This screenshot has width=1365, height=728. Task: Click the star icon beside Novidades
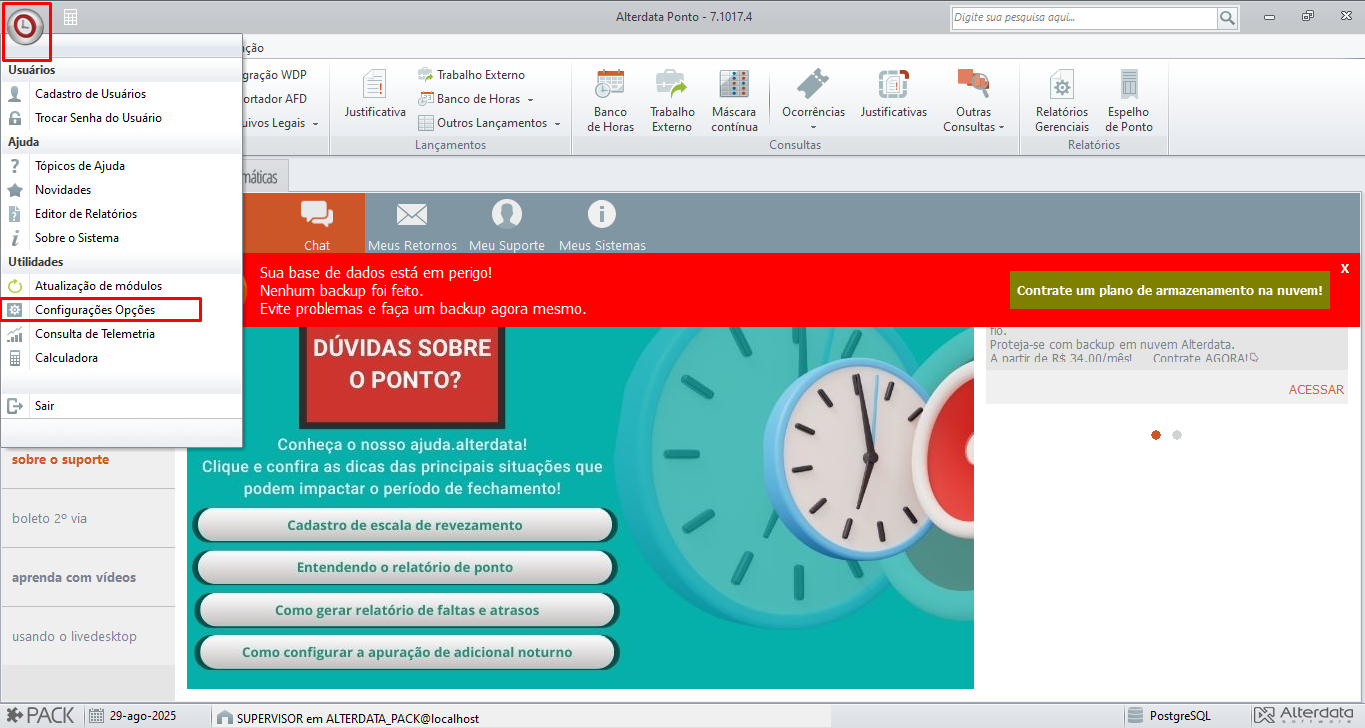pos(15,190)
